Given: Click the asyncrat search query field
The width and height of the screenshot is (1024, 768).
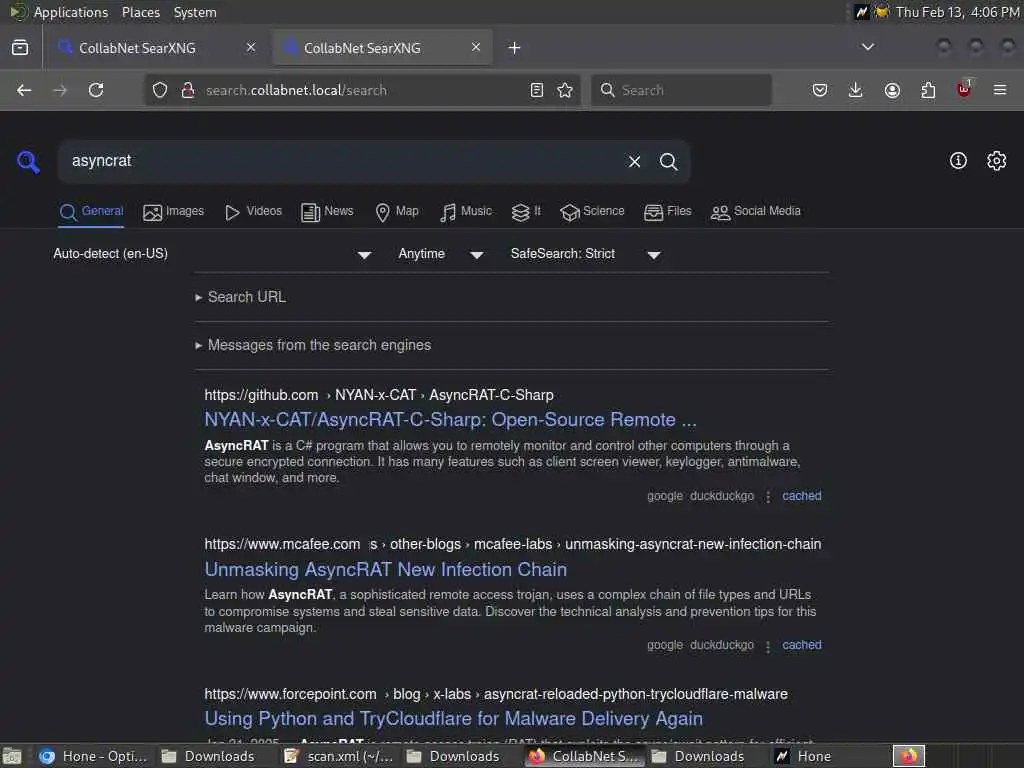Looking at the screenshot, I should tap(343, 161).
